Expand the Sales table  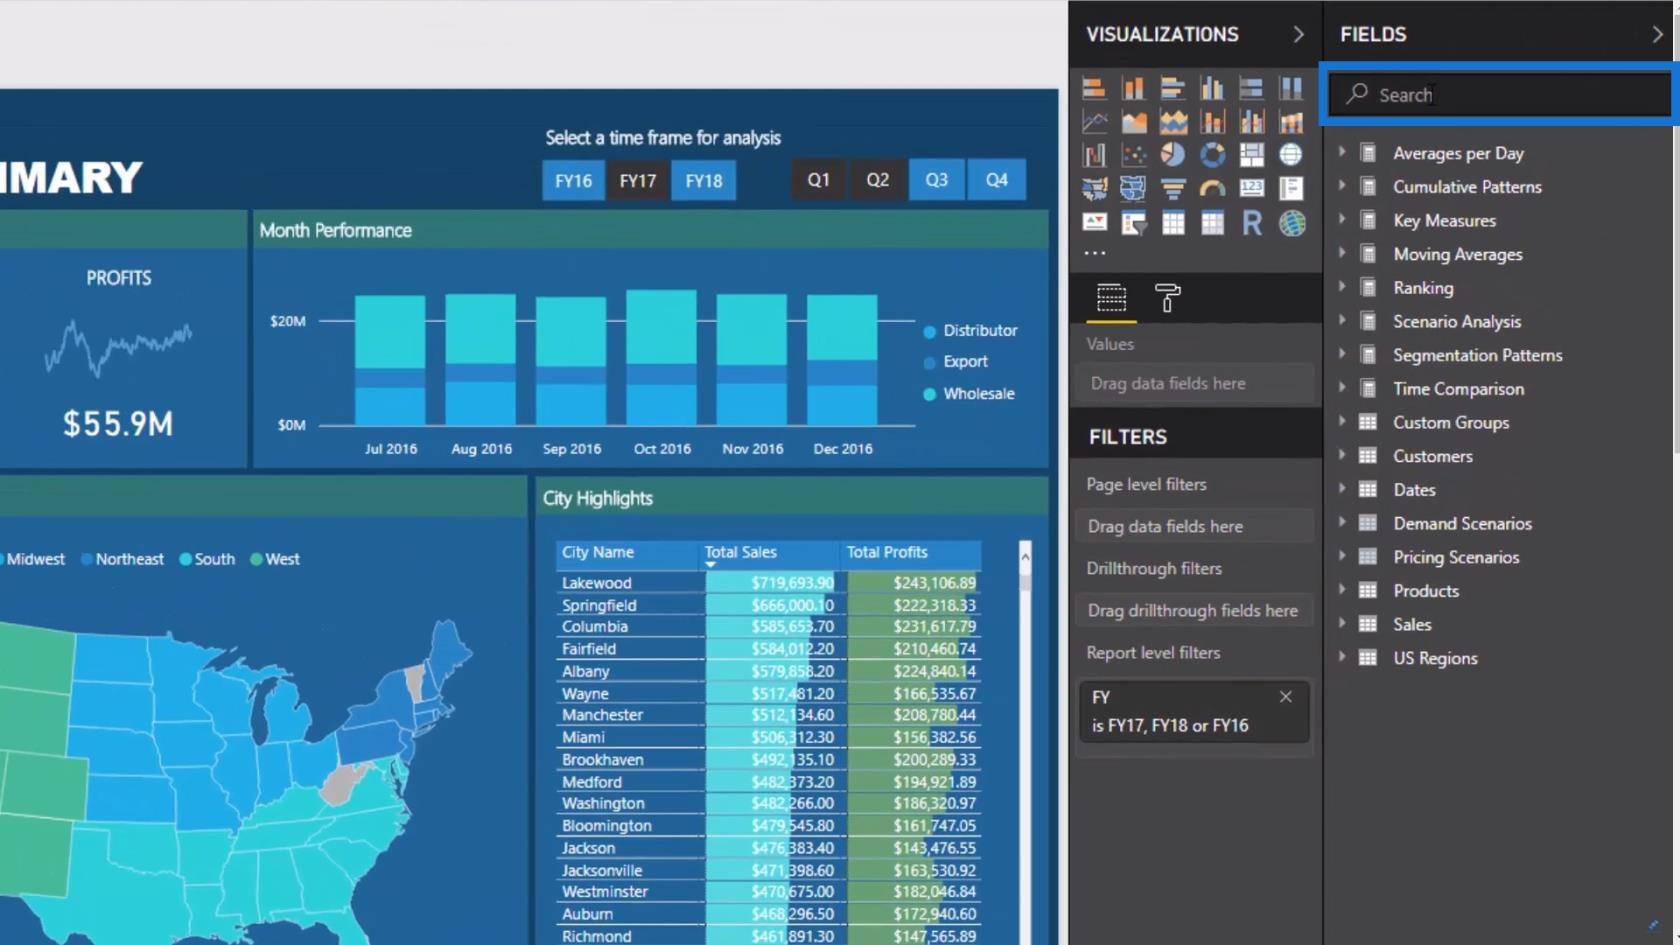1343,624
